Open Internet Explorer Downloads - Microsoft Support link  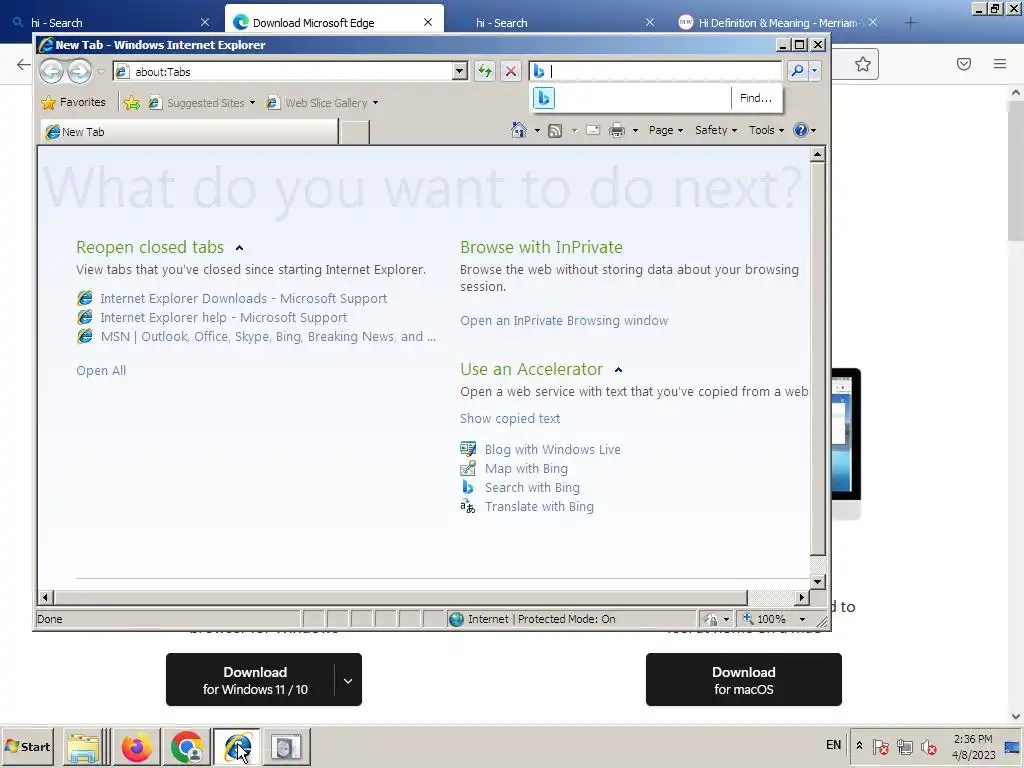pyautogui.click(x=244, y=298)
